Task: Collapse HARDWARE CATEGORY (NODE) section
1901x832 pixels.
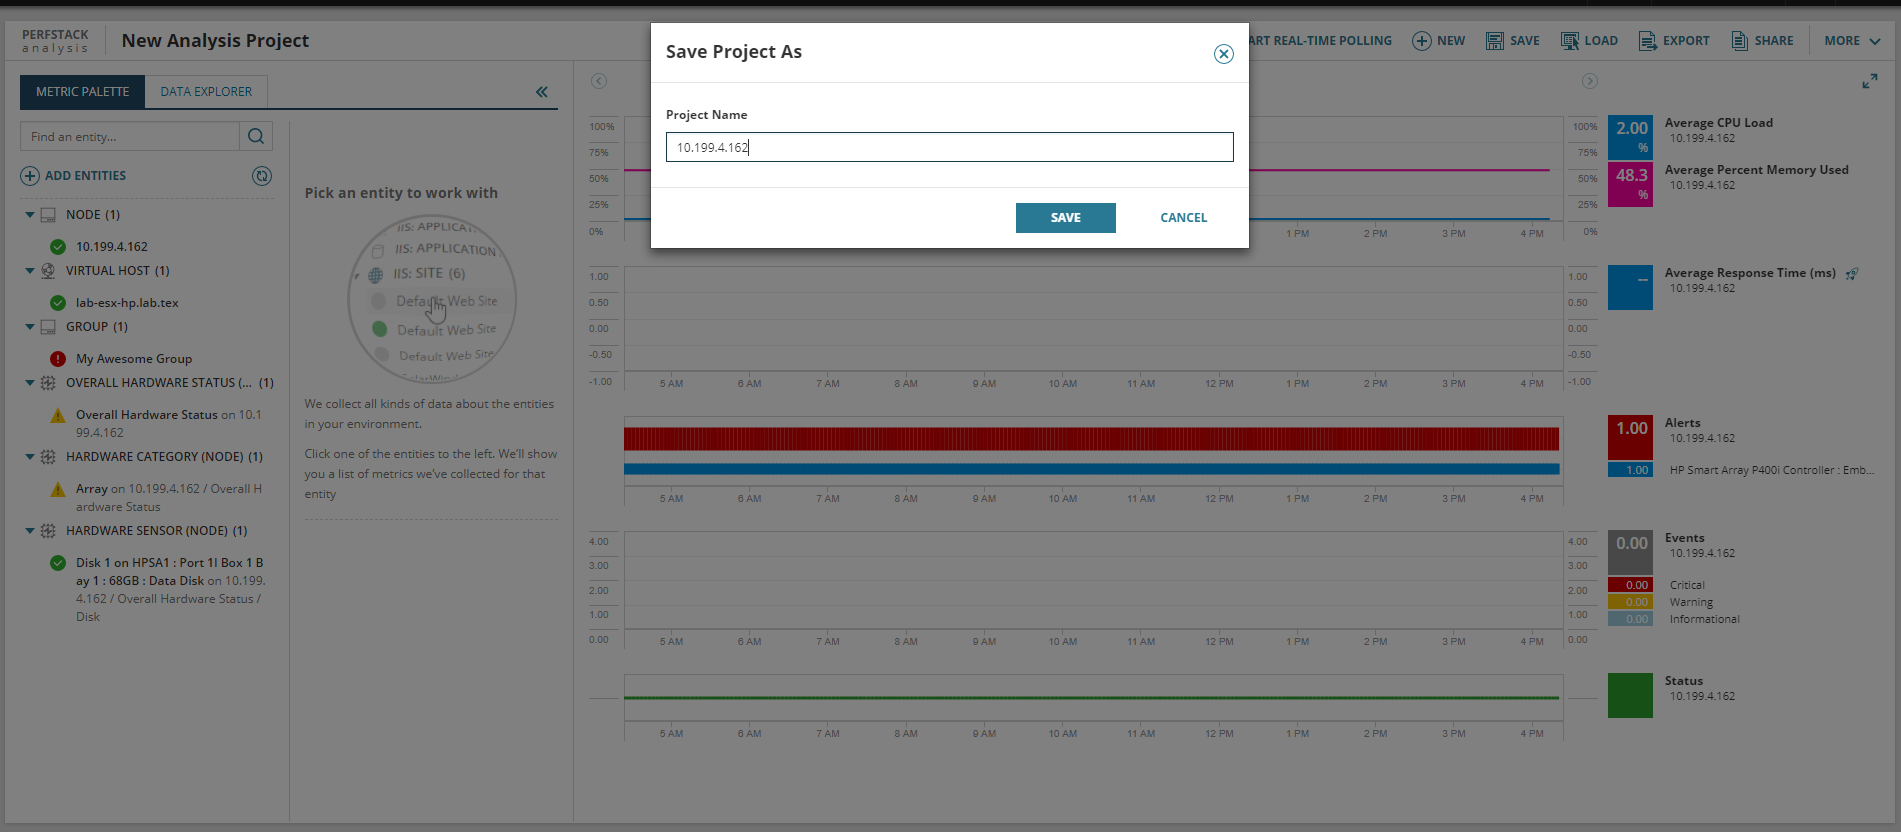Action: pos(30,457)
